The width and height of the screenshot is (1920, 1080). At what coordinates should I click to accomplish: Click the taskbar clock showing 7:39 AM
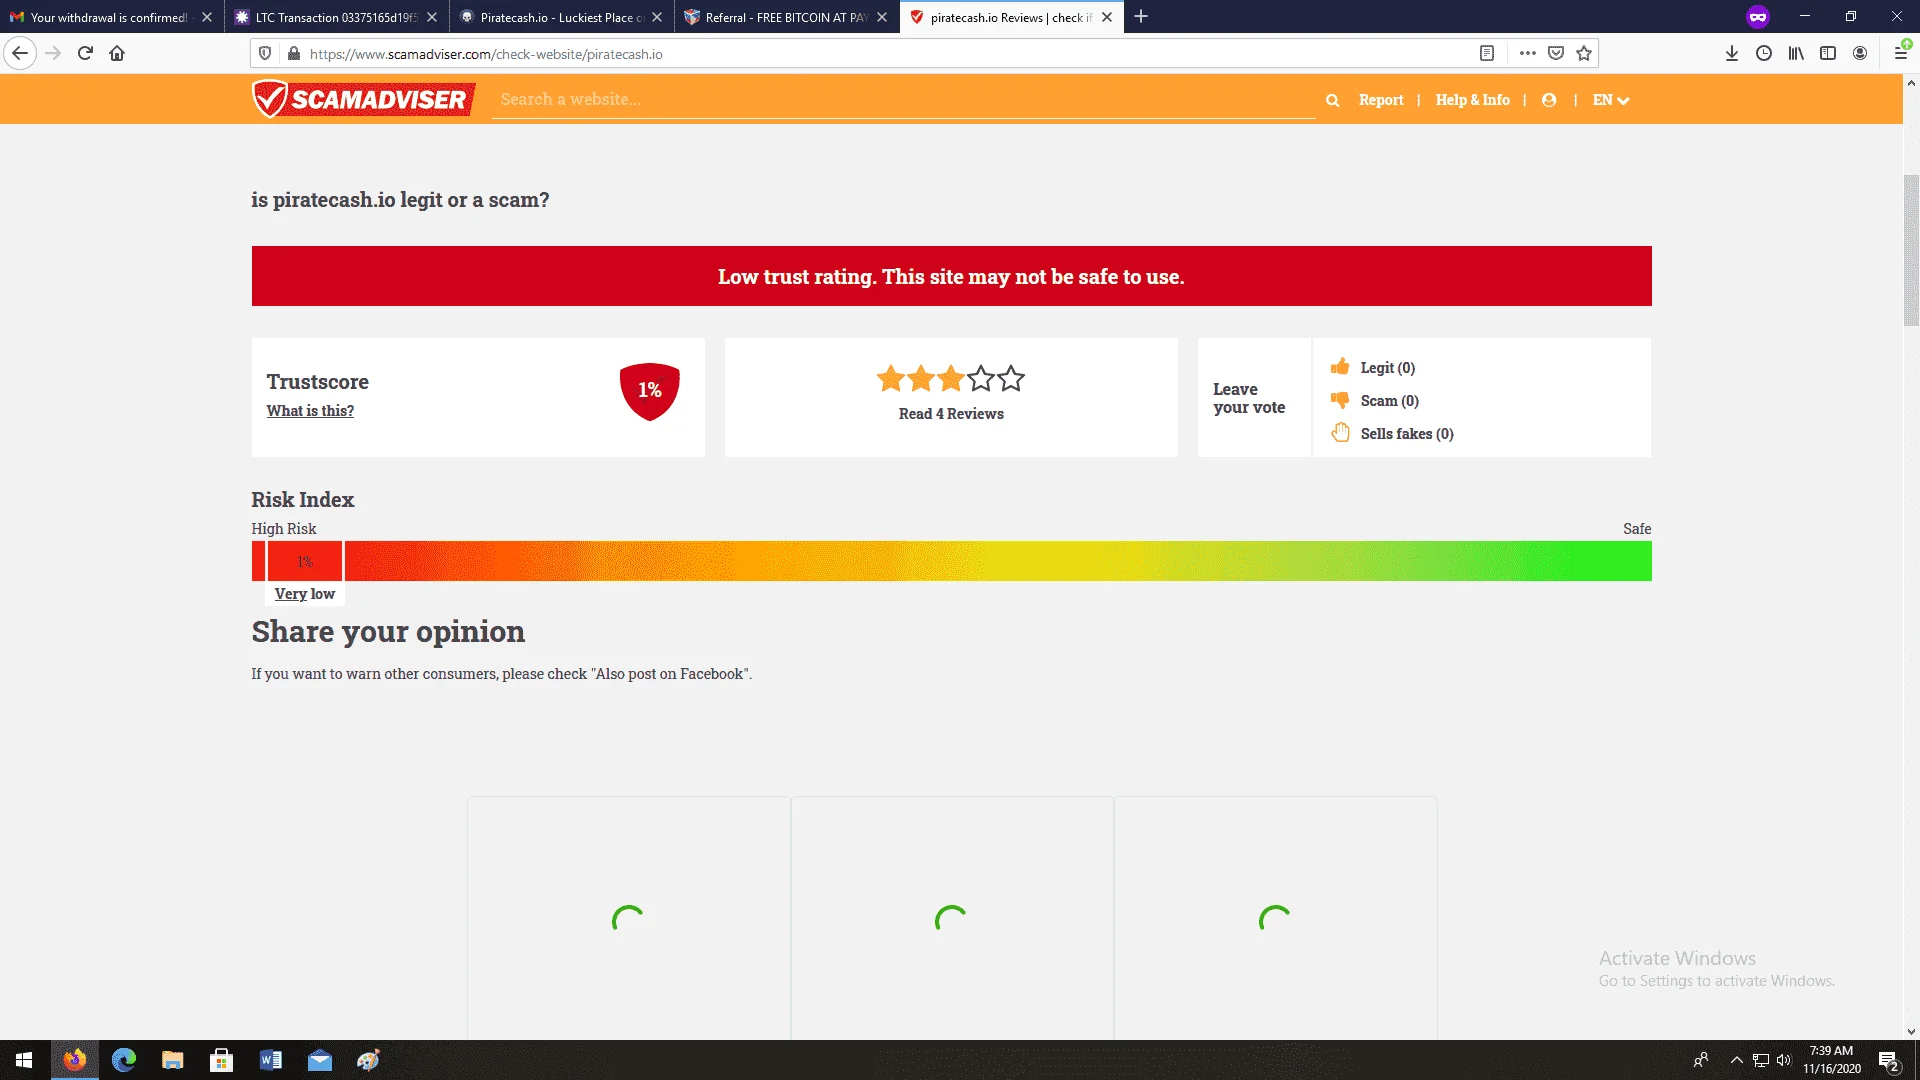click(x=1831, y=1060)
